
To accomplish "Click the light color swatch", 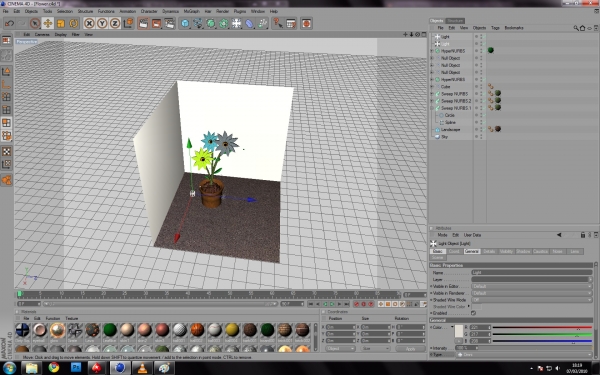I will (x=459, y=331).
